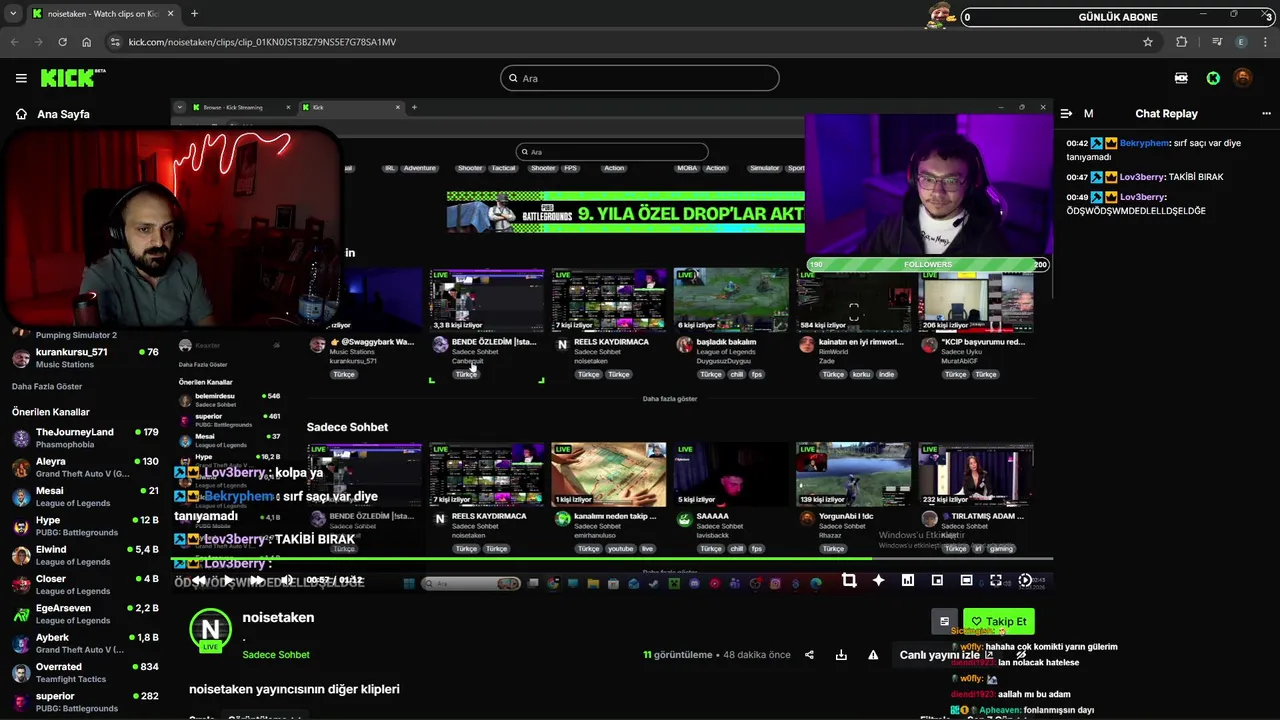Collapse the Chat Replay panel
The height and width of the screenshot is (720, 1280).
tap(1066, 114)
